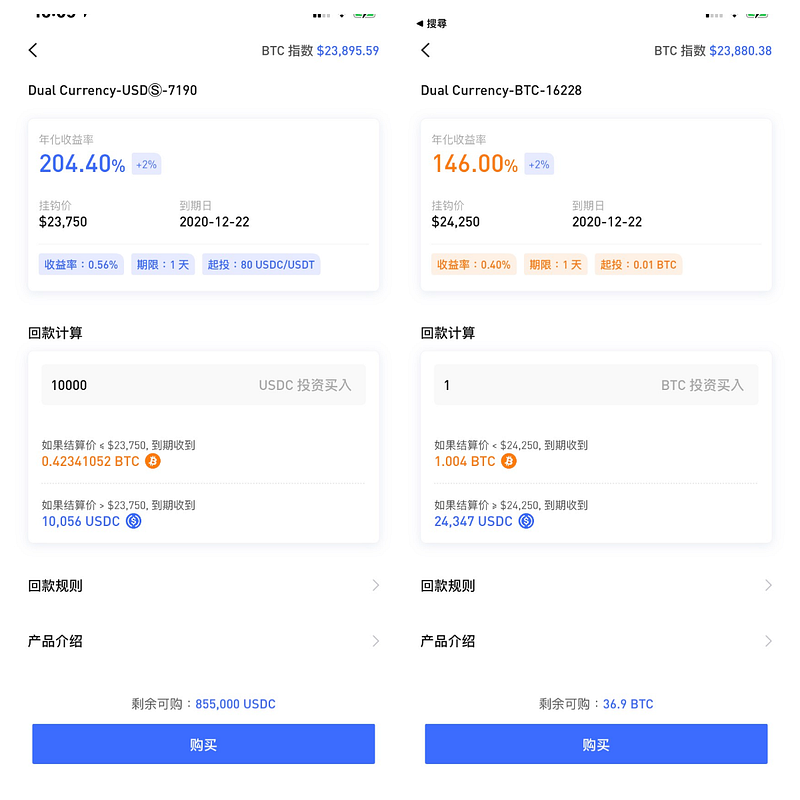Focus the BTC 投资买入 amount field

[x=596, y=385]
